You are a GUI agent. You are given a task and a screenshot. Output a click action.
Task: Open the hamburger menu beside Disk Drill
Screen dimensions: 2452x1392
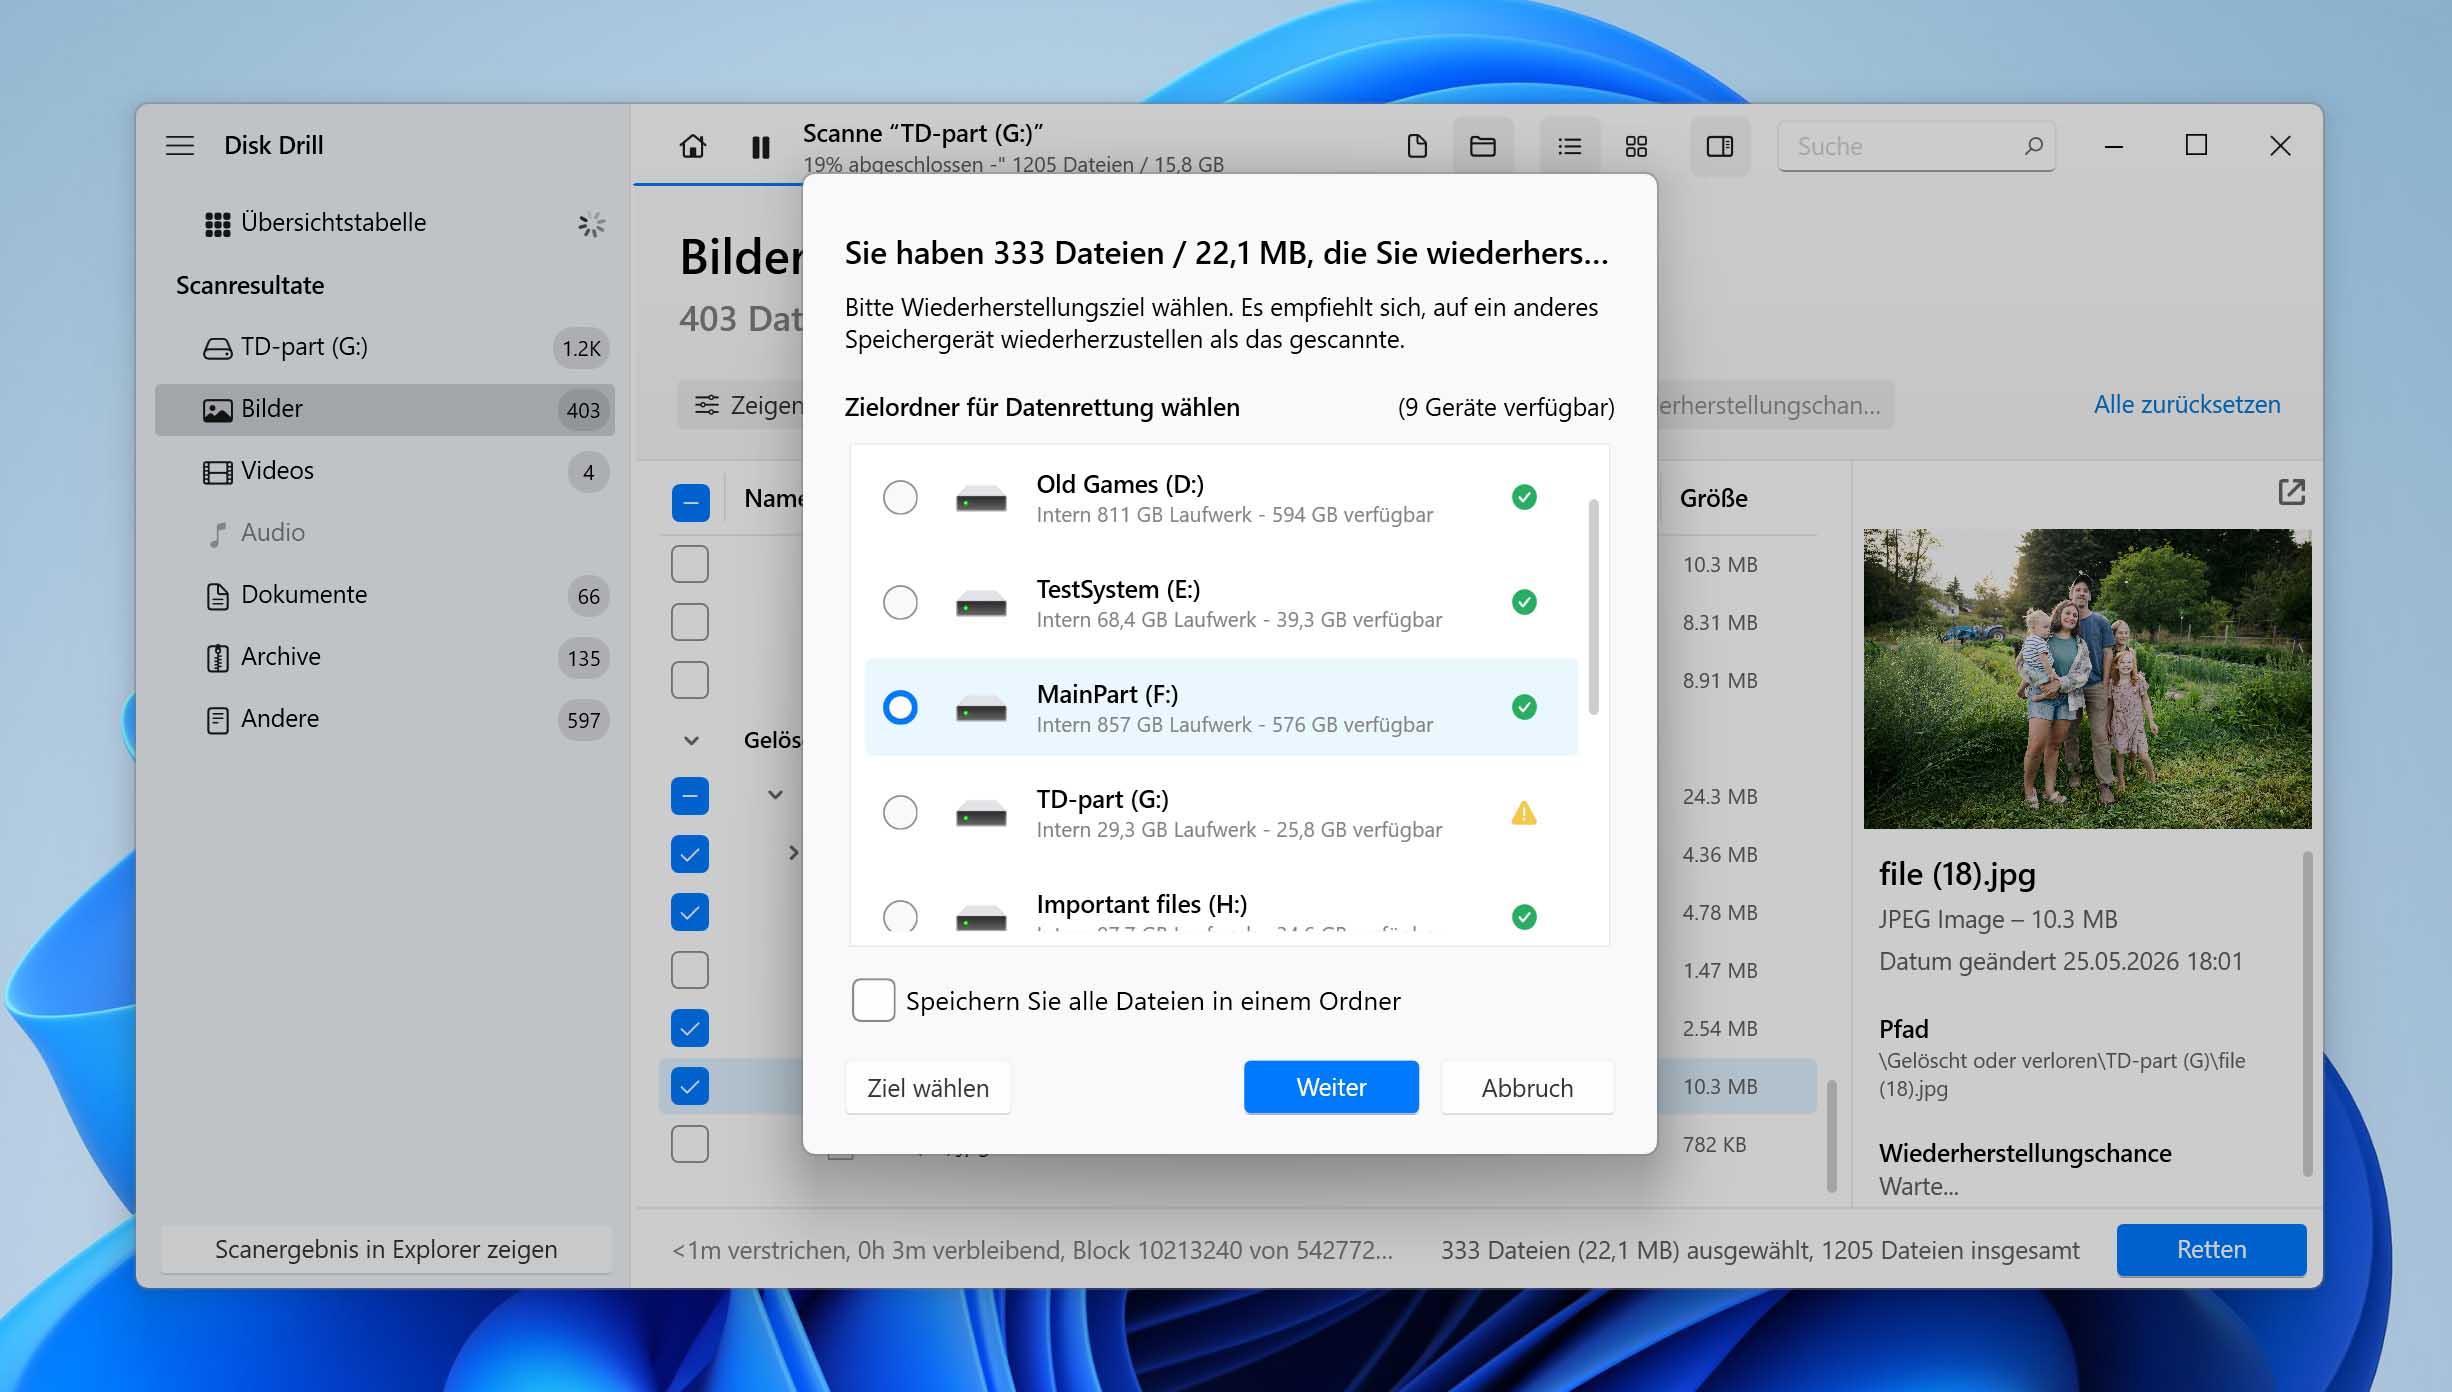coord(180,146)
